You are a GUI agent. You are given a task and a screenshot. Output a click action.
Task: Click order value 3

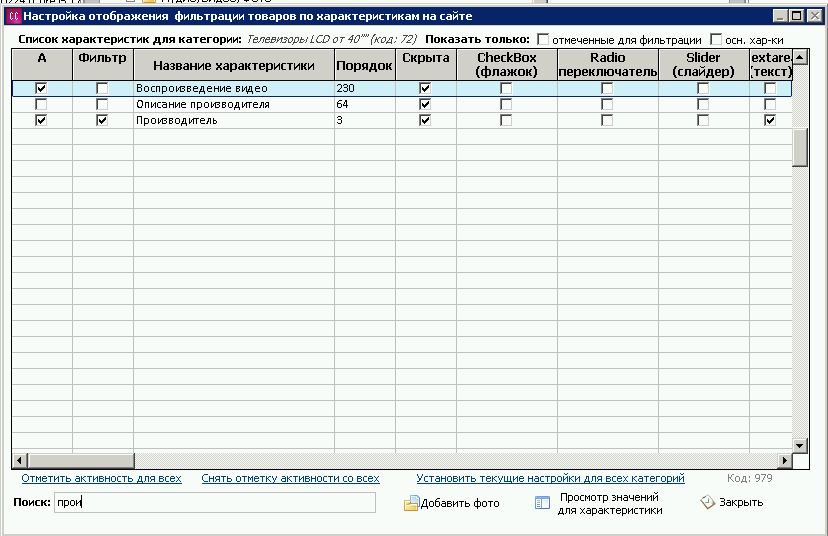point(340,120)
